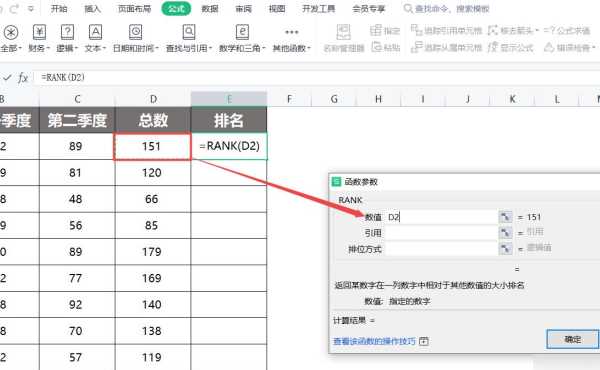Screen dimensions: 600x370
Task: Click the 数值 input field containing D2
Action: (x=441, y=217)
